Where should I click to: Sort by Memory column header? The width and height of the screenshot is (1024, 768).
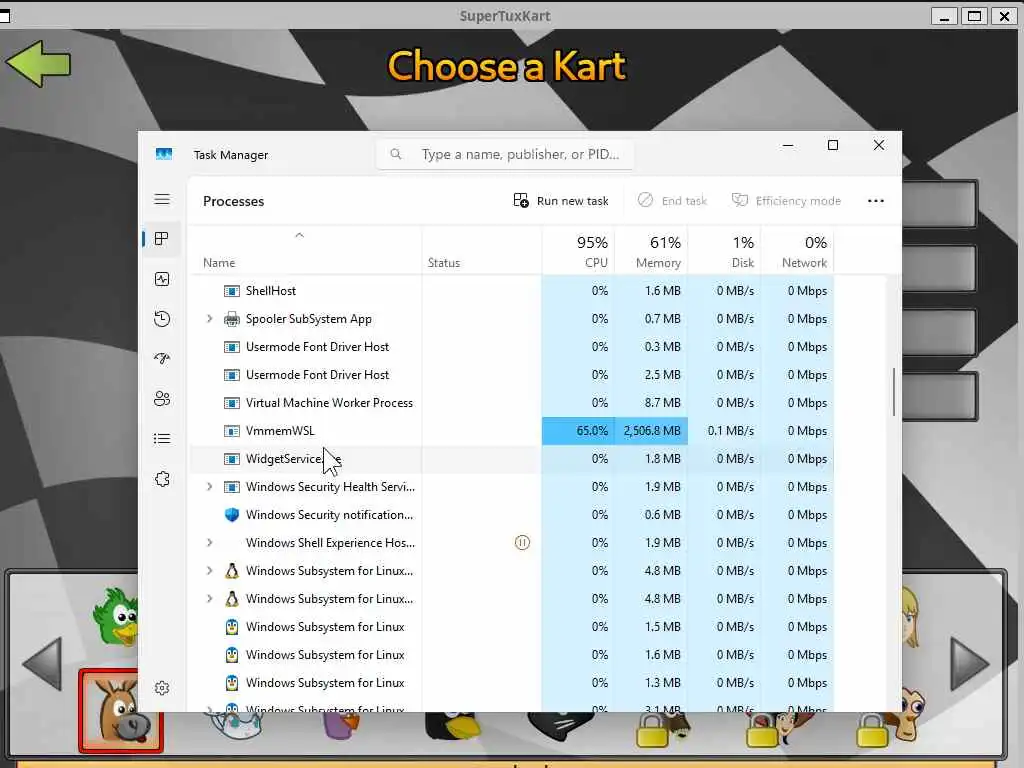point(652,252)
